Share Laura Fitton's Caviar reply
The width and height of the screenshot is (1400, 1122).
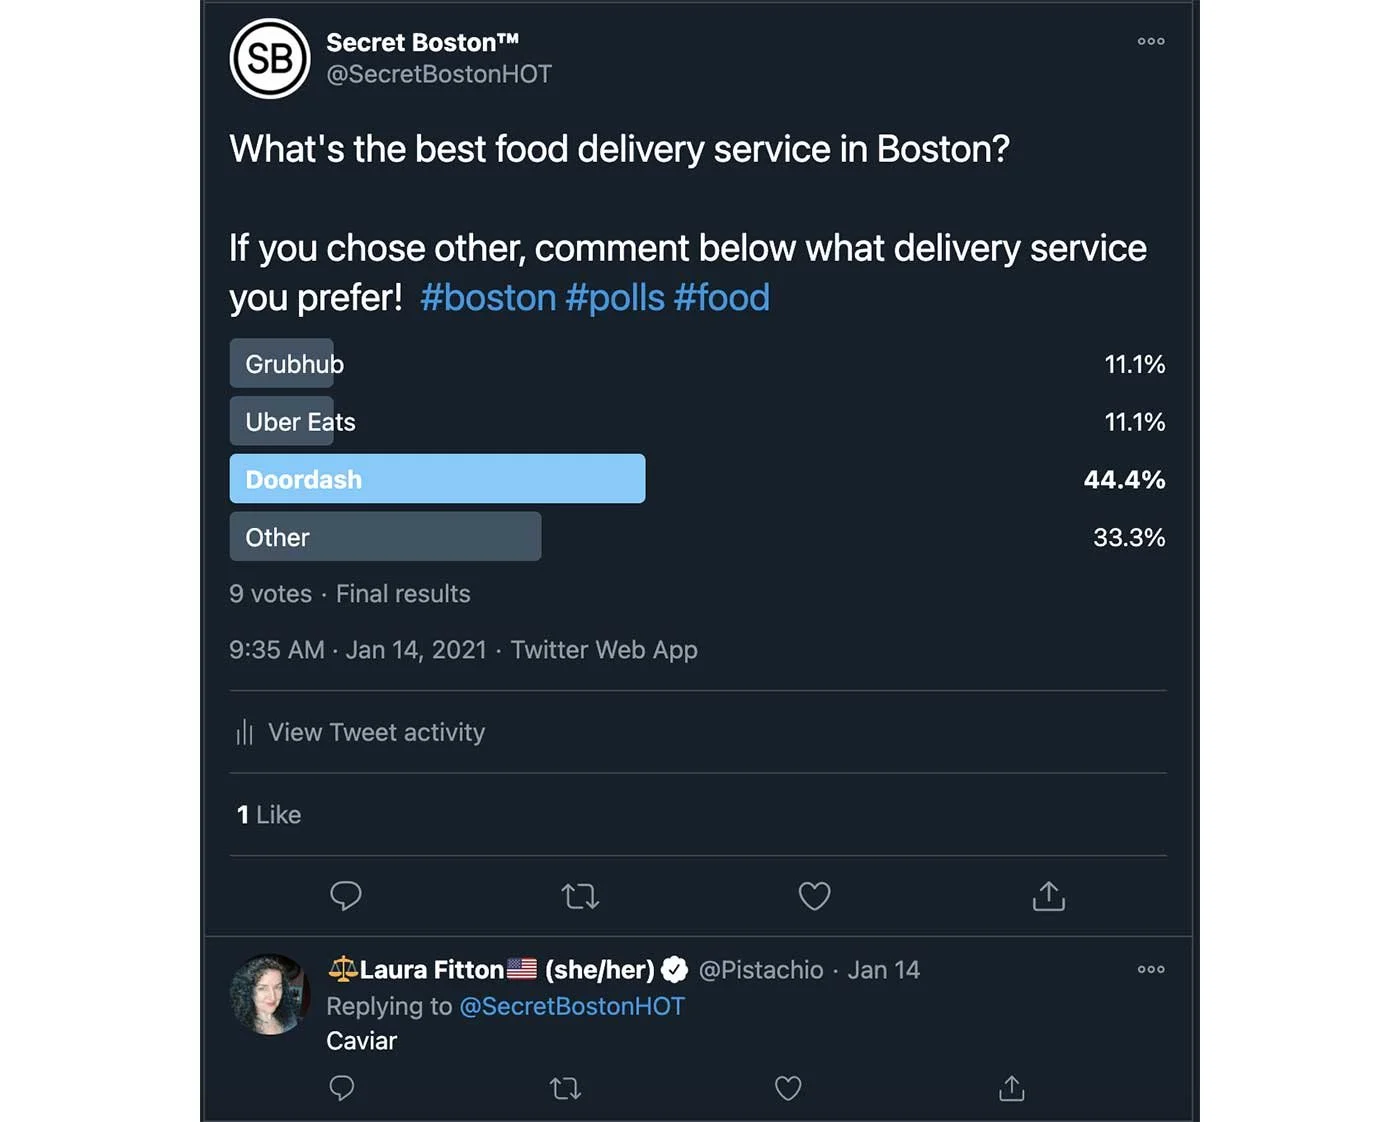[1012, 1088]
